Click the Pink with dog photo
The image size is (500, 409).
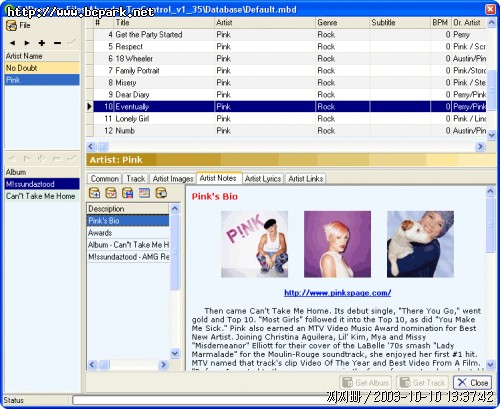coord(420,244)
